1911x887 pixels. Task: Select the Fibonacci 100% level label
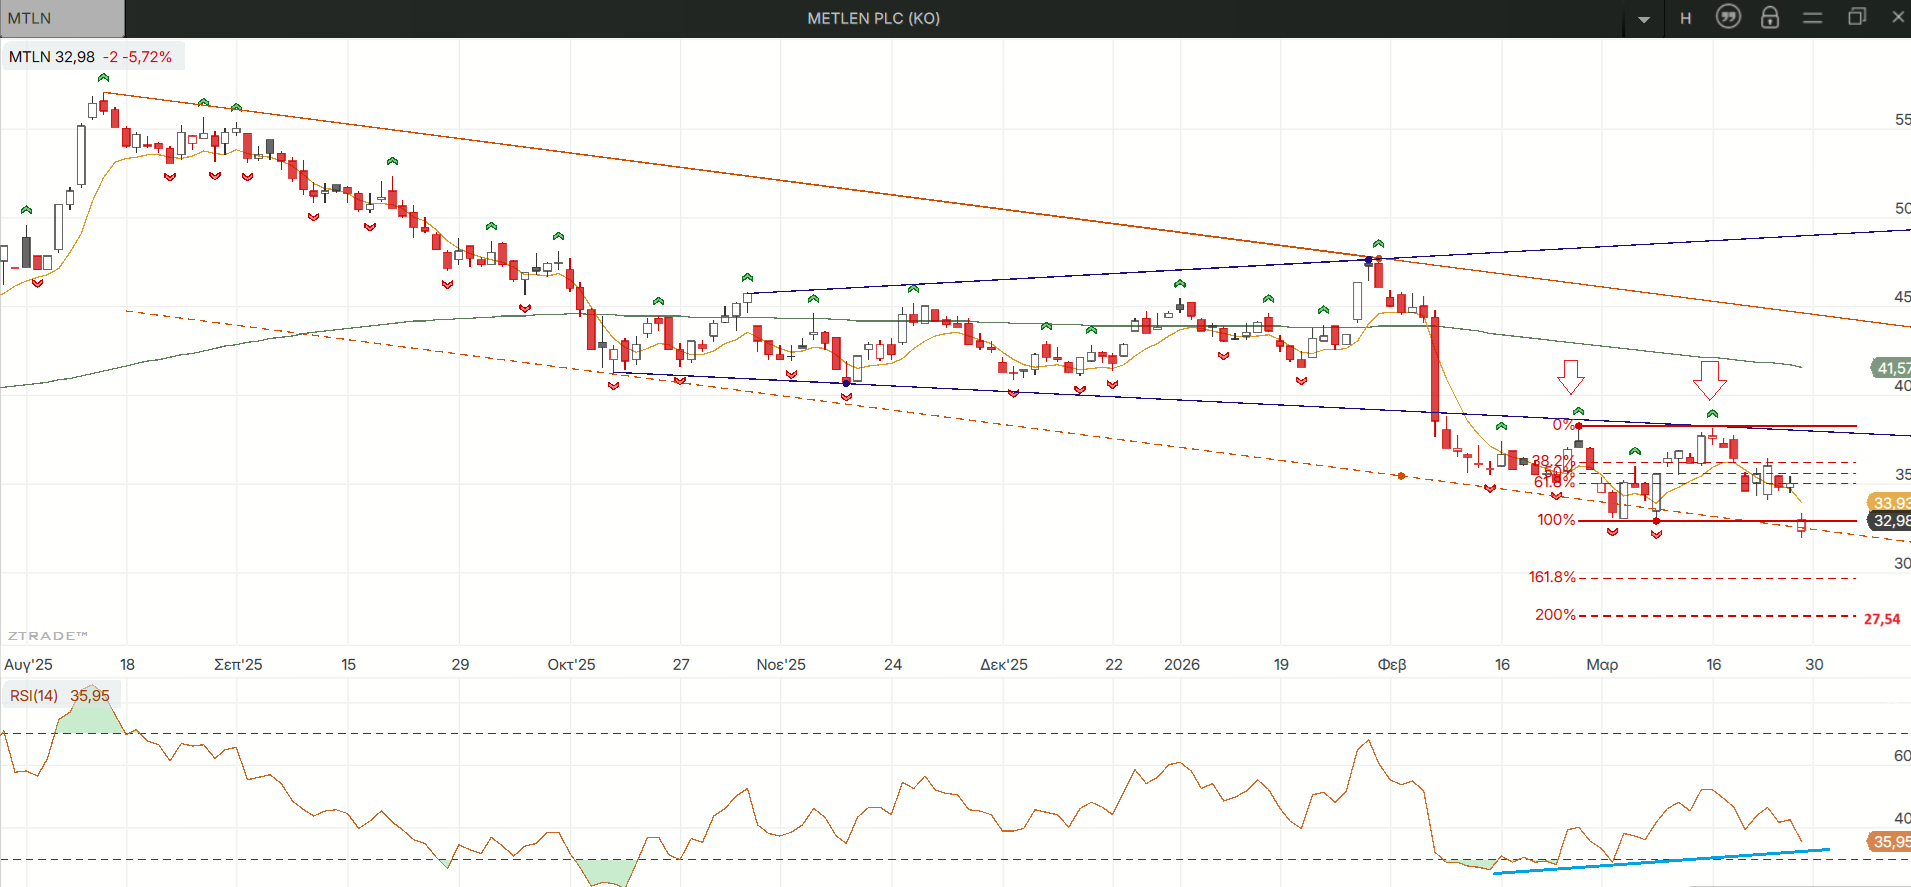pos(1556,520)
